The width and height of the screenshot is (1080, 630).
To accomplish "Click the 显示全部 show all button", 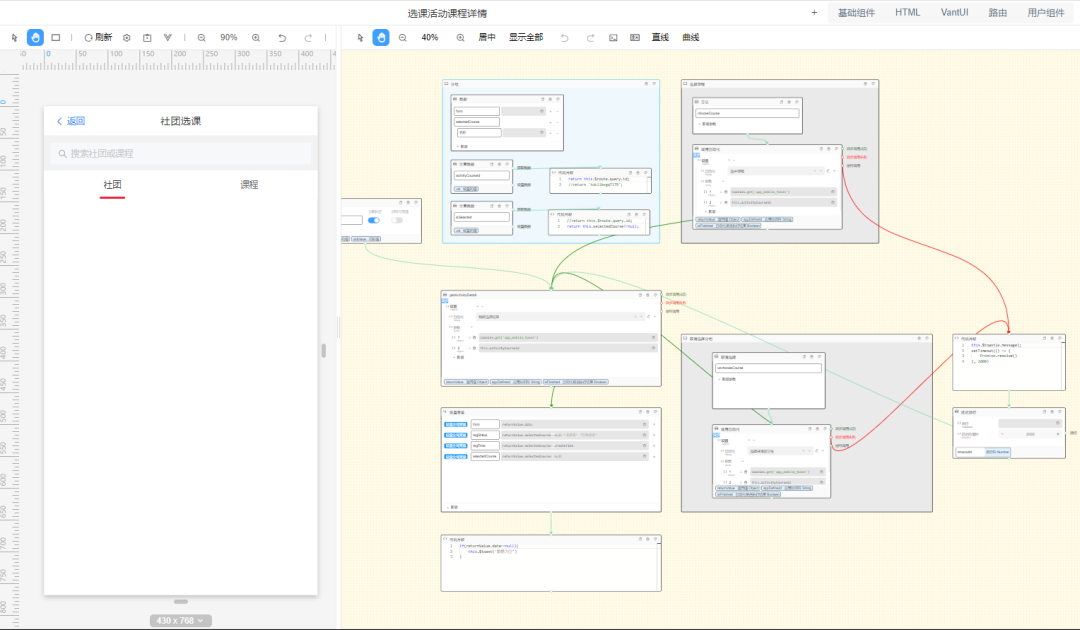I will (526, 37).
